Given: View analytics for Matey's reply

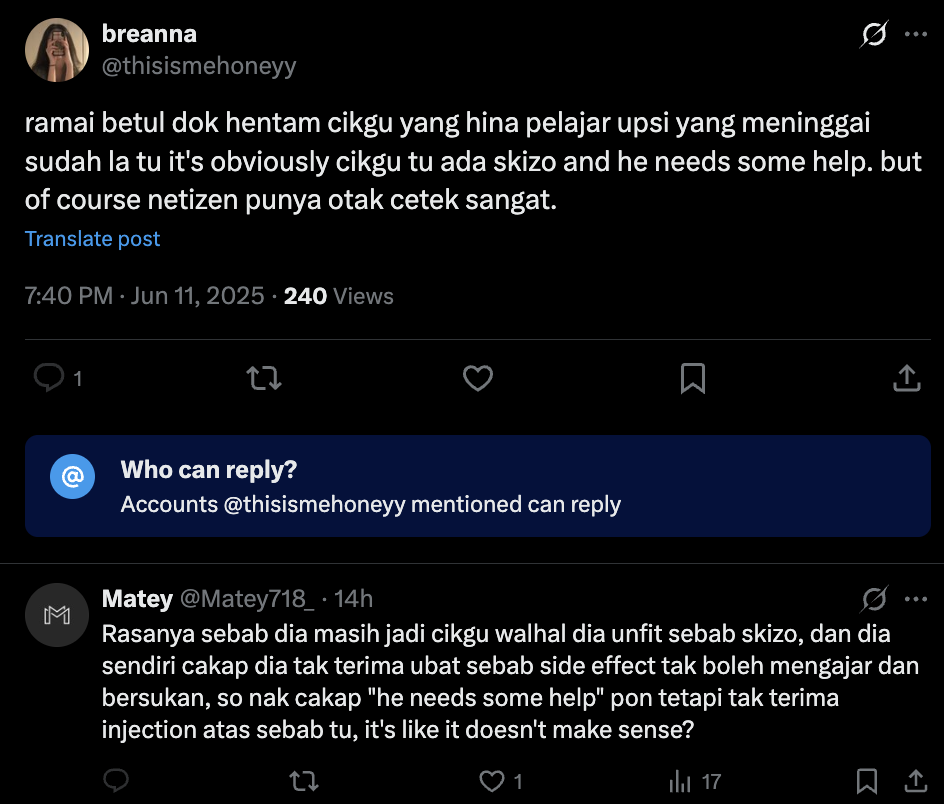Looking at the screenshot, I should [x=681, y=780].
